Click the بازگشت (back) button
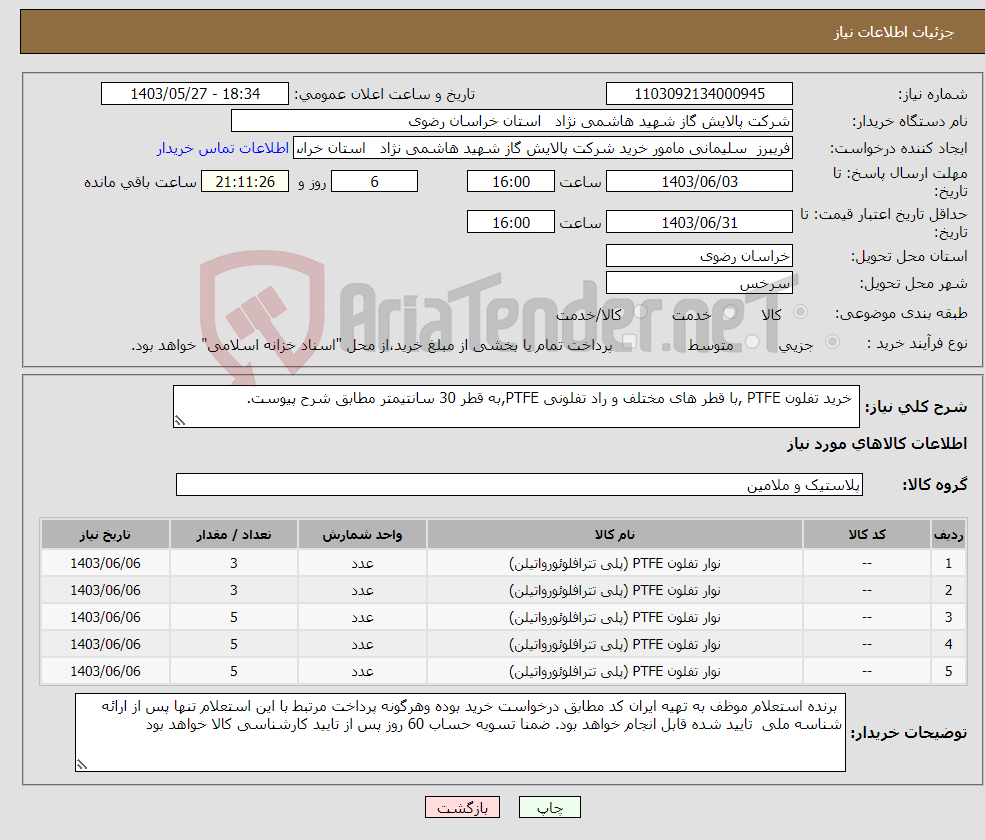The image size is (985, 840). pos(462,807)
